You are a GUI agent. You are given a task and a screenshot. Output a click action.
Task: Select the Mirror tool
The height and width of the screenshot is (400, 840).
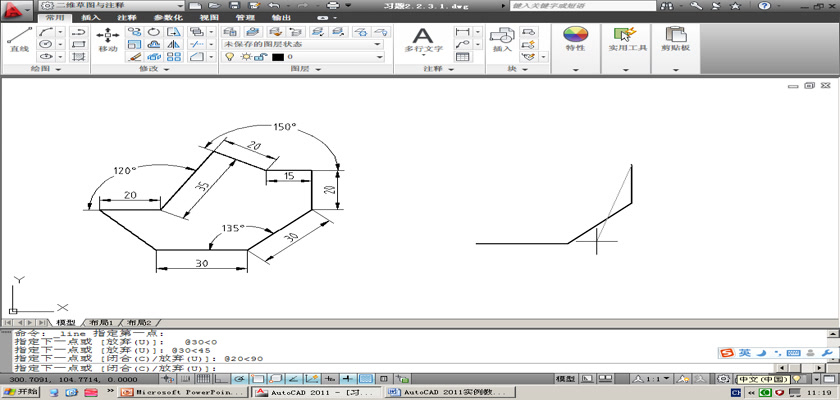(x=174, y=44)
